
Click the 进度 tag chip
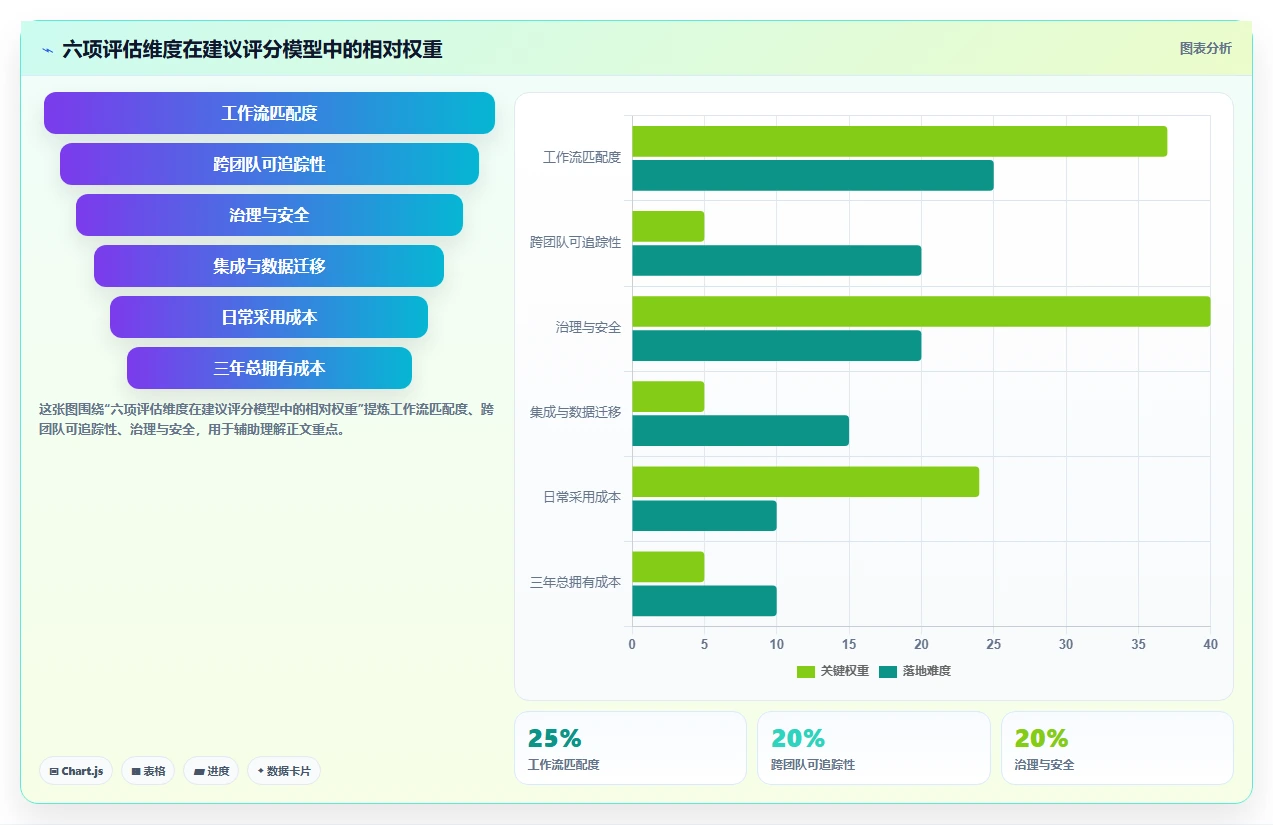(211, 771)
